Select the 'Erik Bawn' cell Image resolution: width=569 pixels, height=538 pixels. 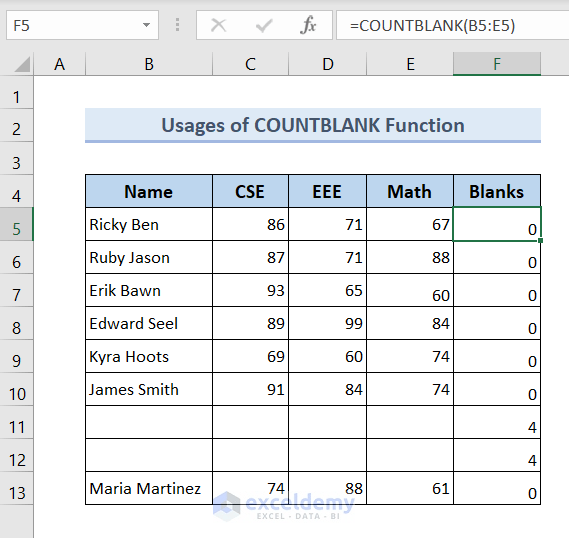149,290
